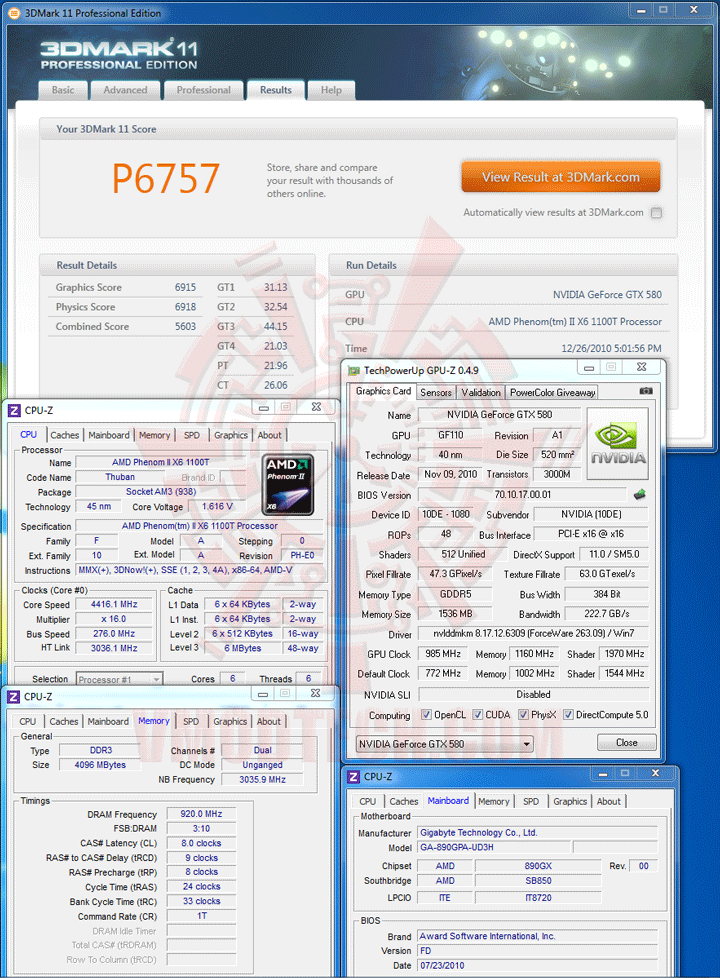Image resolution: width=720 pixels, height=978 pixels.
Task: Click the BIOS Date 07/23/2010 field
Action: point(537,966)
